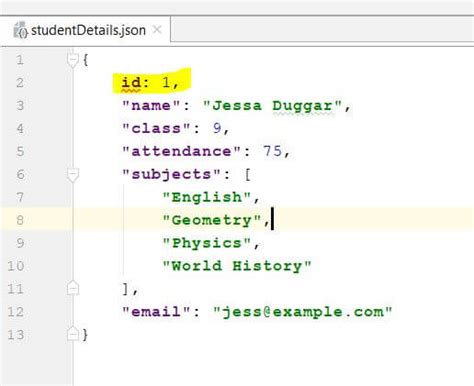
Task: Click the closing brace on line 13
Action: [x=85, y=334]
